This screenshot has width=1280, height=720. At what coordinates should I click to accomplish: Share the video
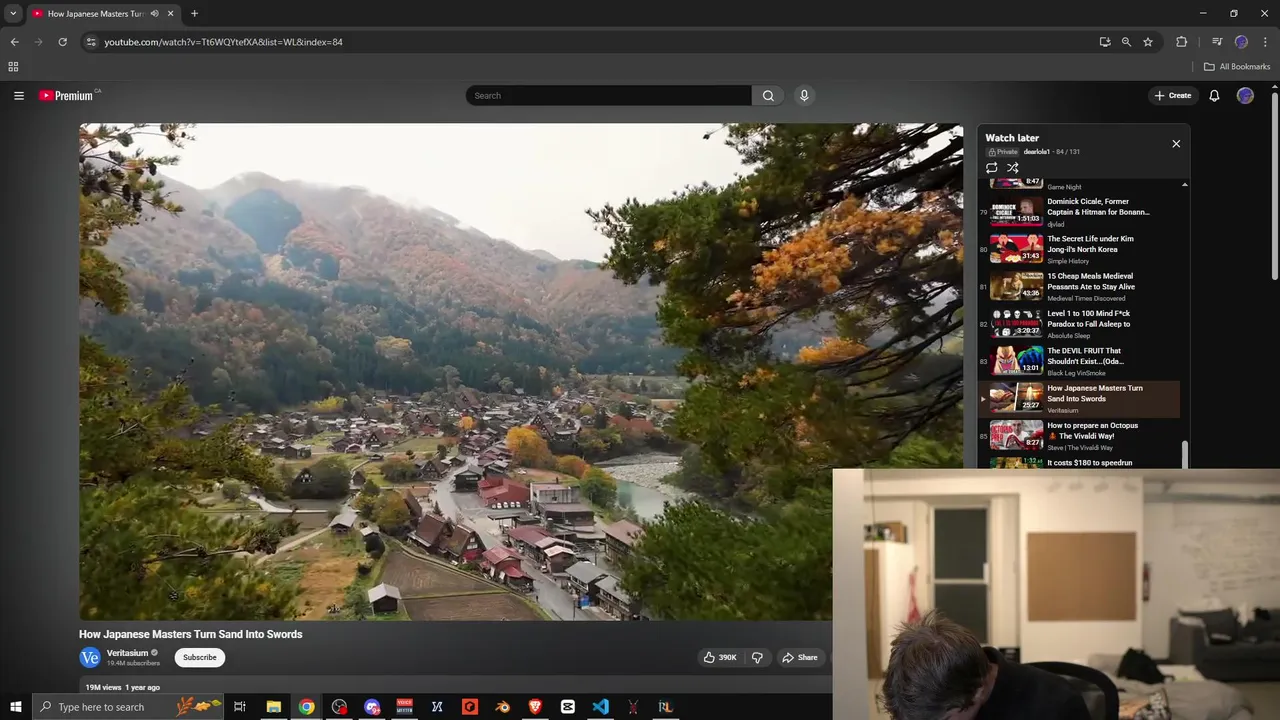(800, 657)
